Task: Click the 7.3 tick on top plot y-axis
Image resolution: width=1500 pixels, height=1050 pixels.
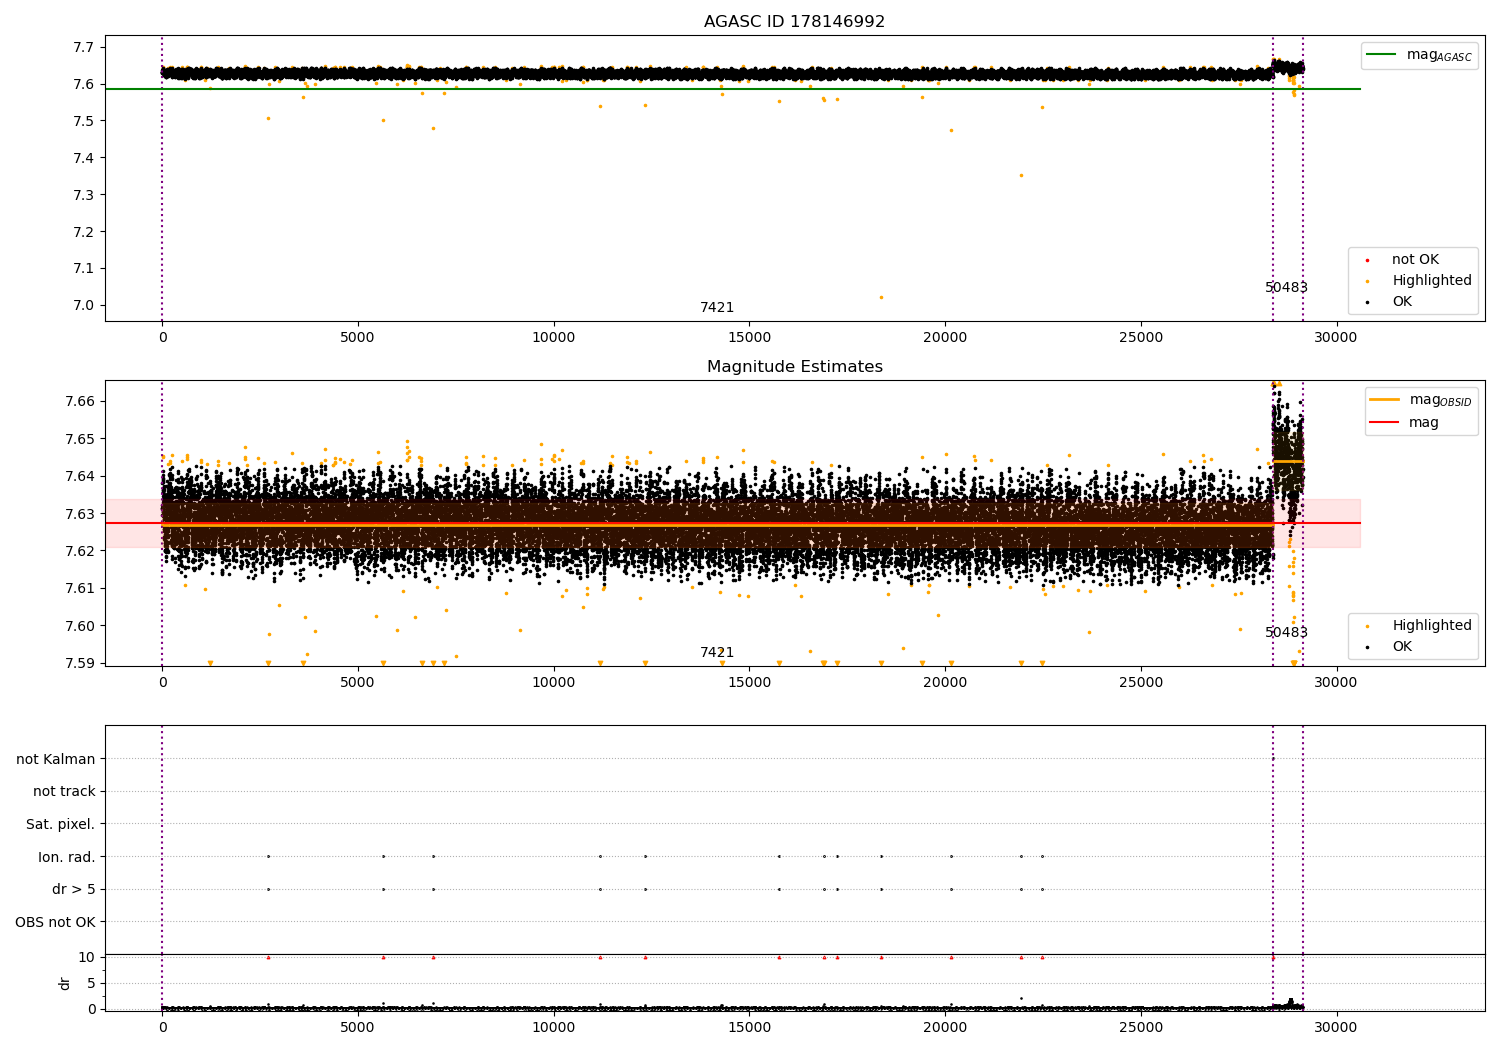Action: 84,195
